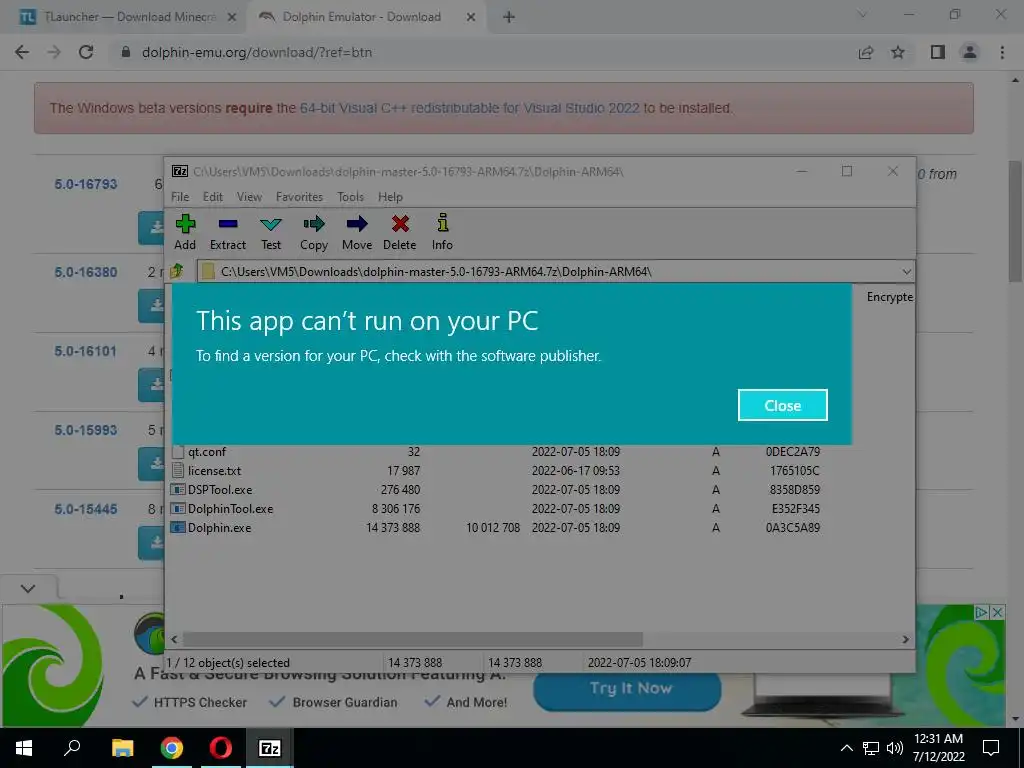Open the 7-Zip Tools menu
The height and width of the screenshot is (768, 1024).
point(351,197)
